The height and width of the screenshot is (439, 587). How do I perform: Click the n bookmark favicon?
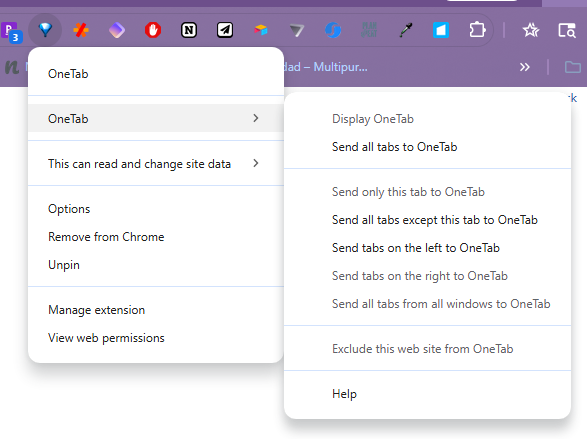pos(12,67)
